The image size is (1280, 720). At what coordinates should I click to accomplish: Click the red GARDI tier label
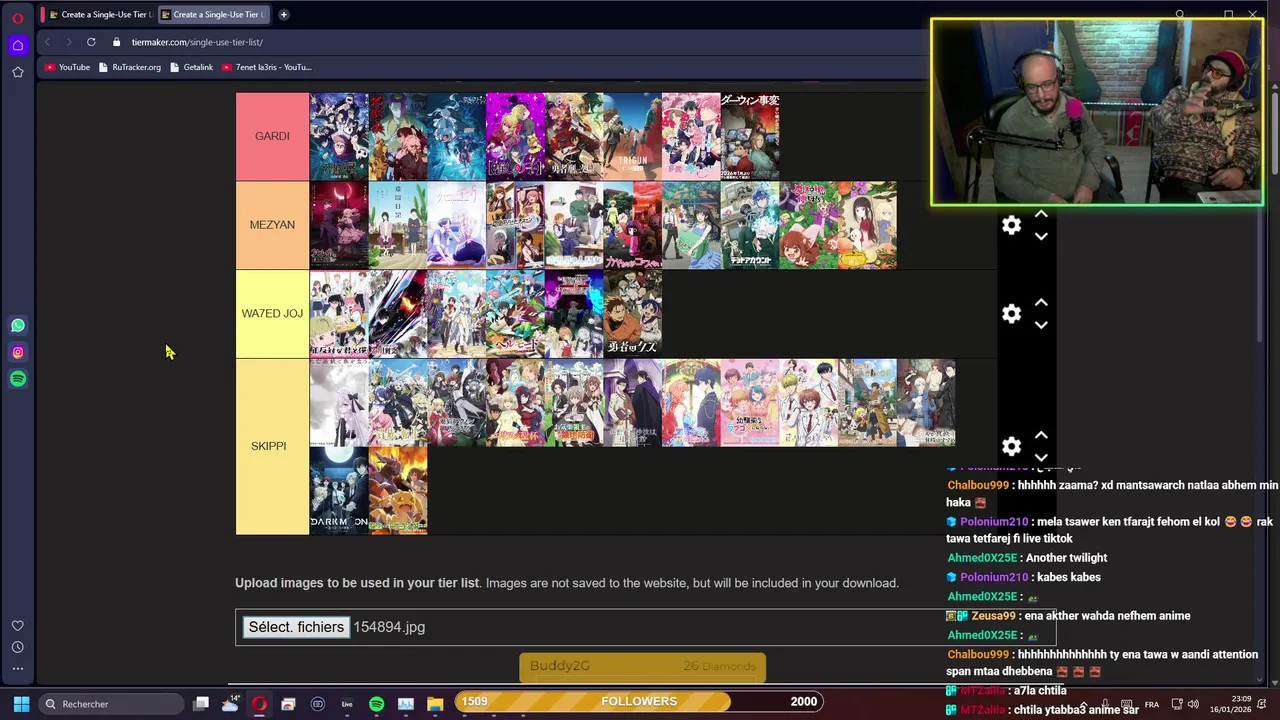[272, 136]
